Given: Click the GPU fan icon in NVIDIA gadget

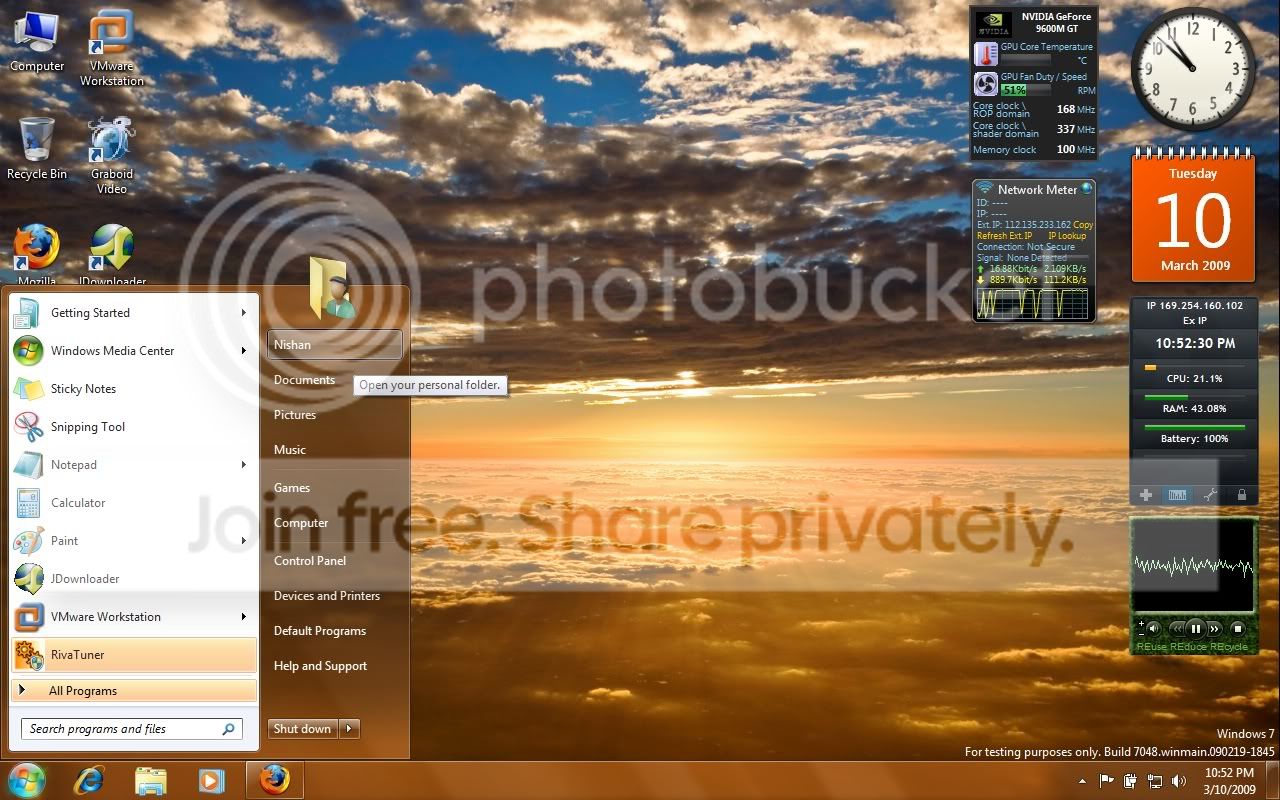Looking at the screenshot, I should pyautogui.click(x=985, y=84).
